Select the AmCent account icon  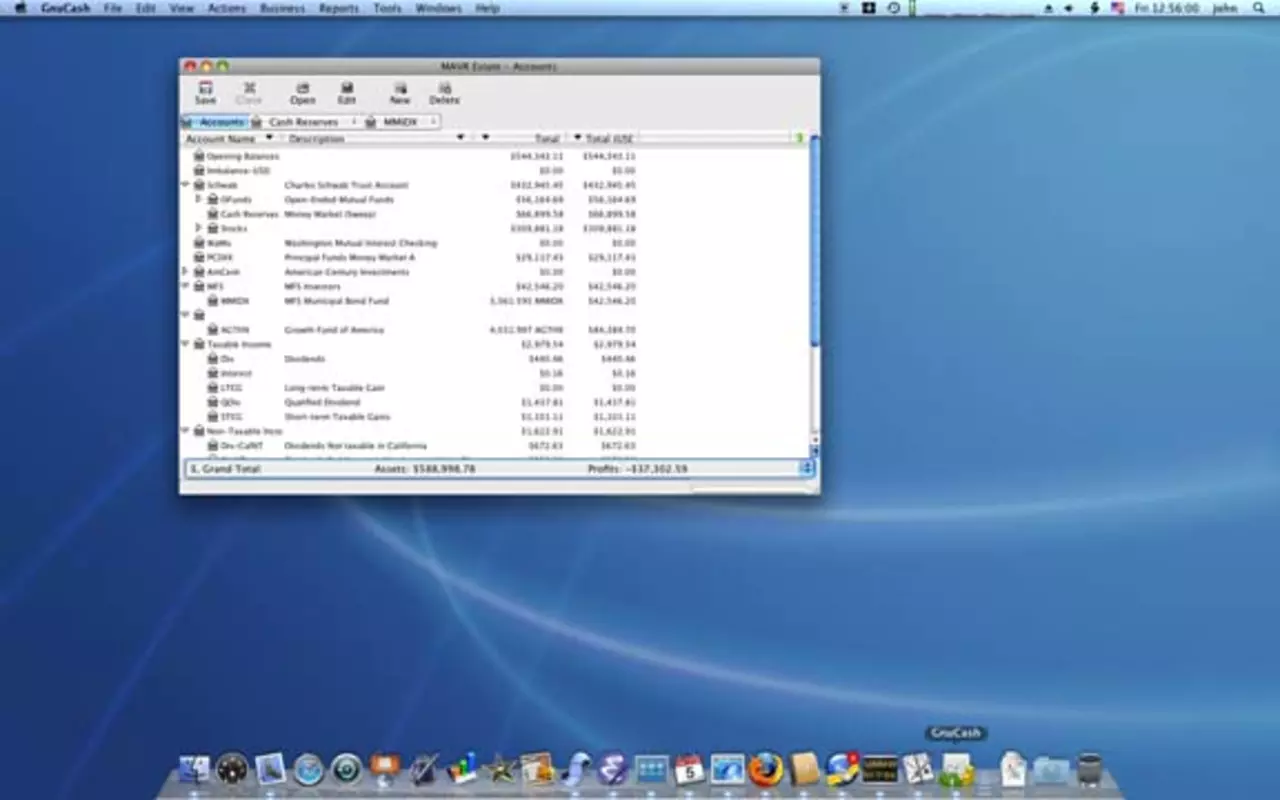point(199,272)
